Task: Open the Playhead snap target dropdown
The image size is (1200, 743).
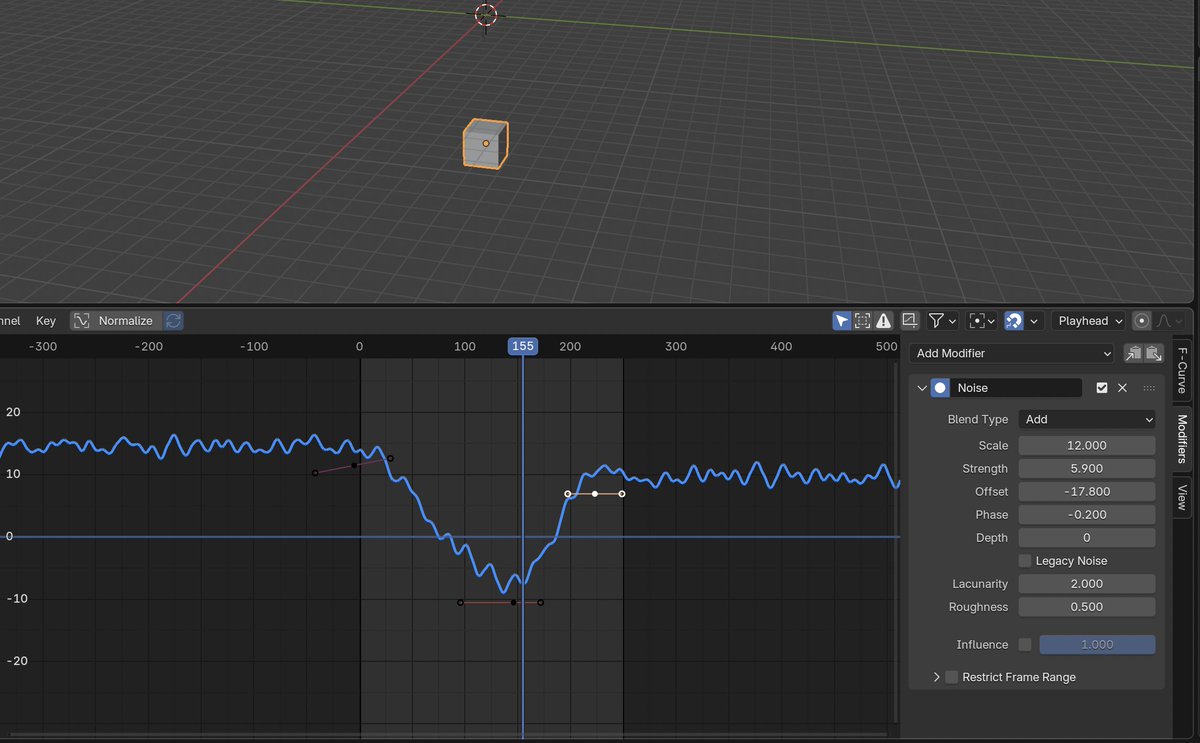Action: 1089,321
